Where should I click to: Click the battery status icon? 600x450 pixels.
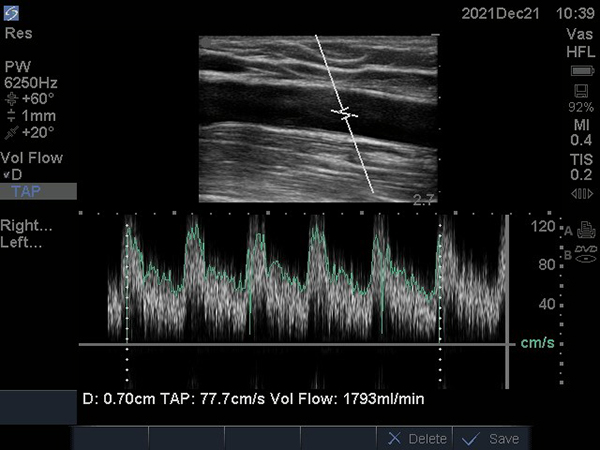[581, 72]
